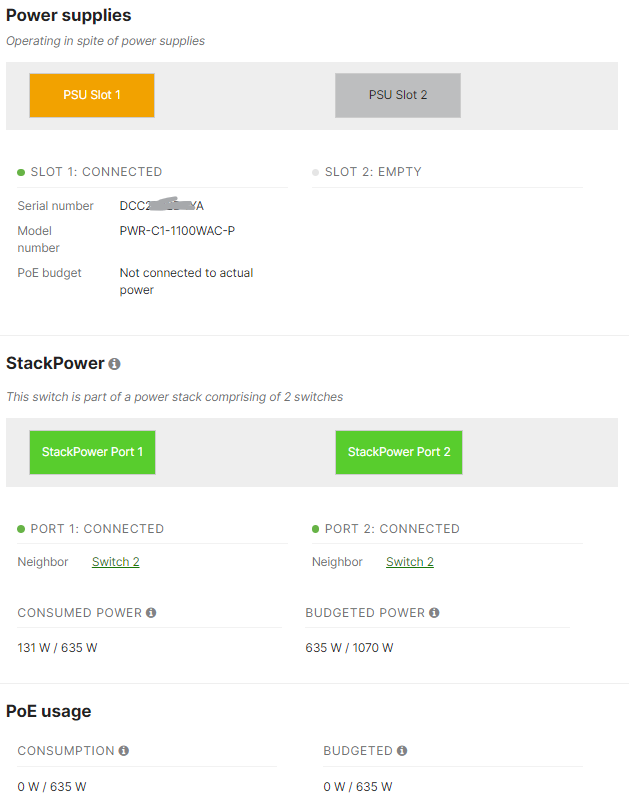629x802 pixels.
Task: Open the StackPower info tooltip icon
Action: click(x=114, y=363)
